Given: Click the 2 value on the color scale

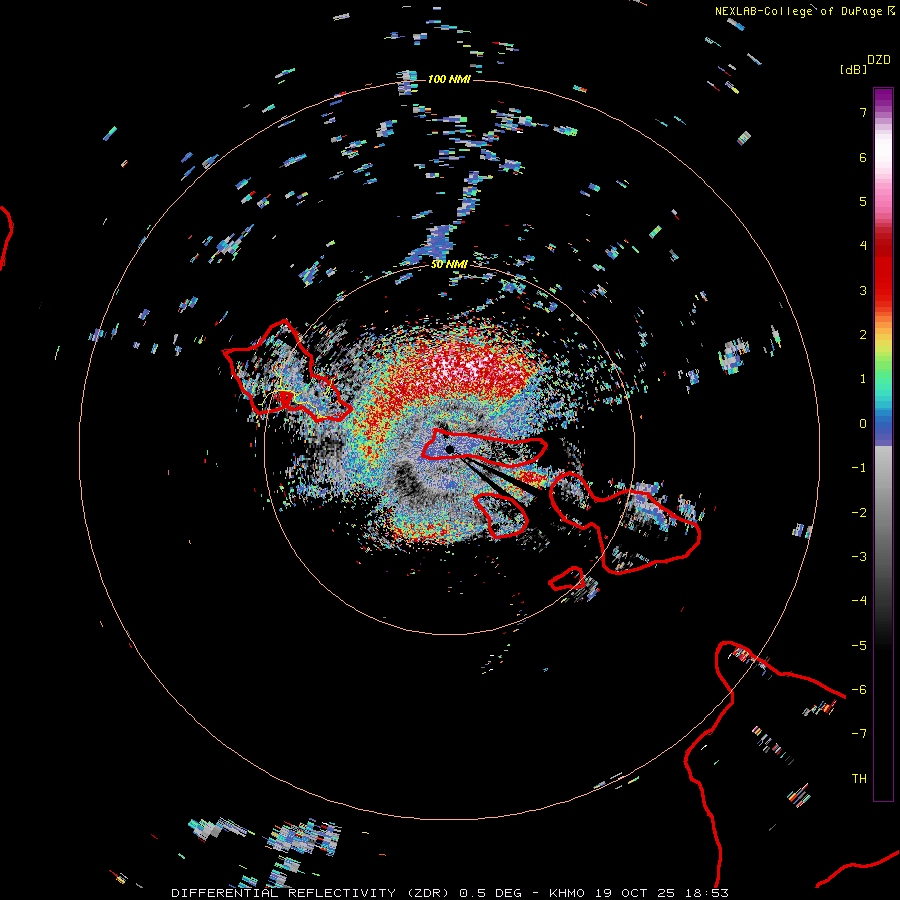Looking at the screenshot, I should point(863,335).
